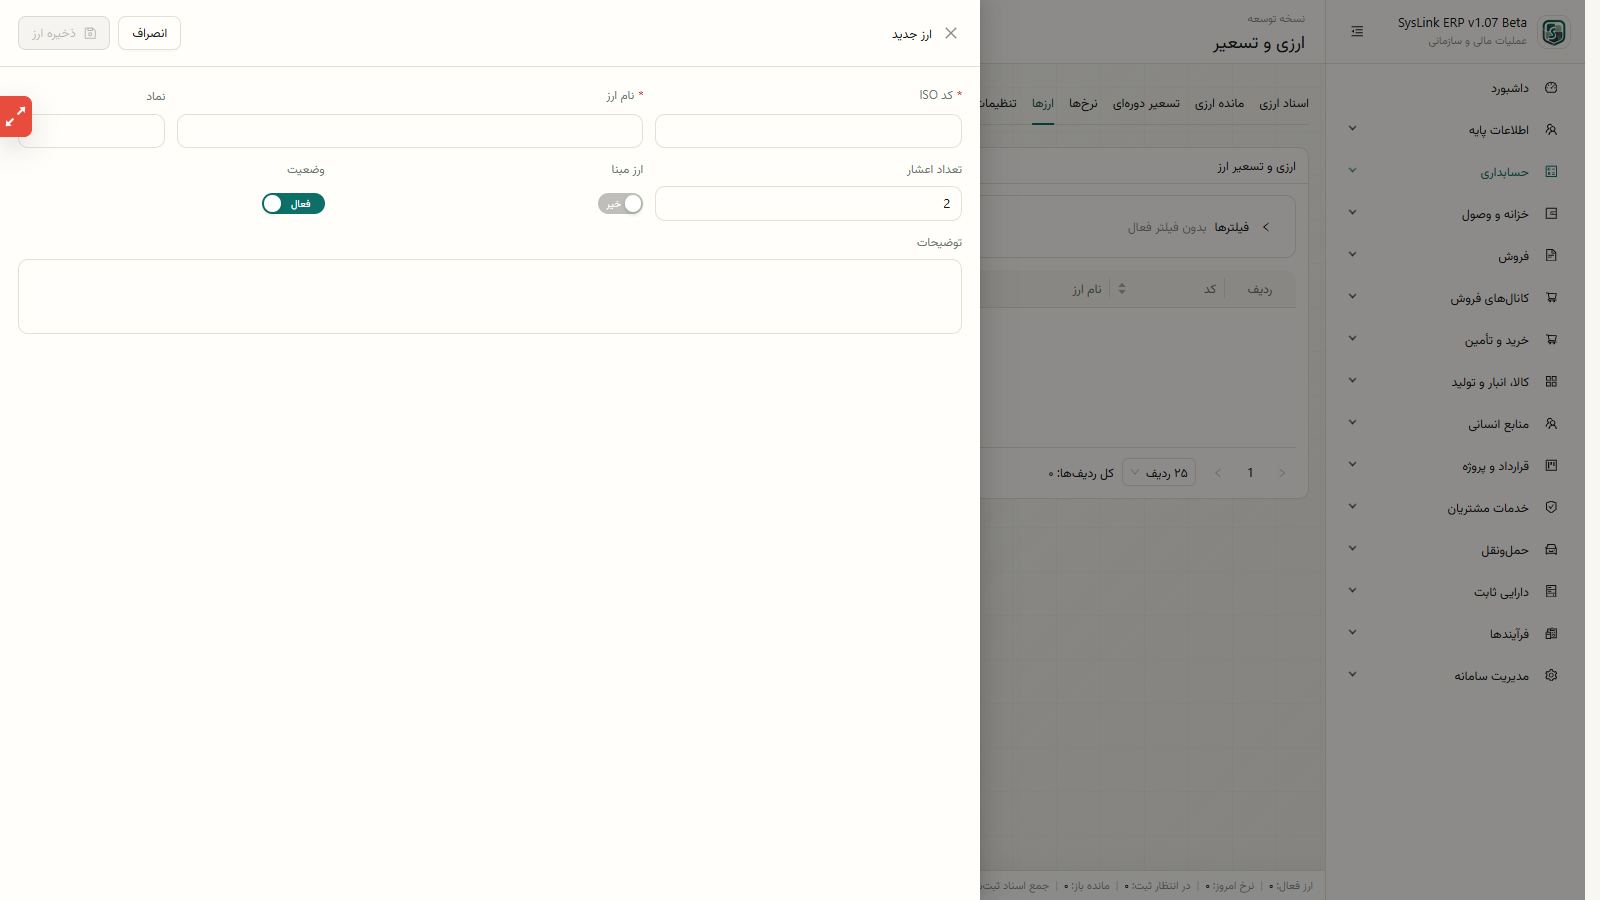Click the فرآیندها sidebar icon

click(x=1551, y=634)
